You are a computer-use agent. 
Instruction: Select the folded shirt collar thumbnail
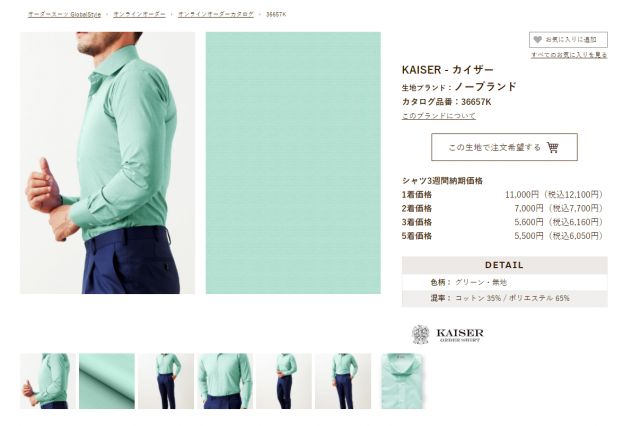point(402,381)
